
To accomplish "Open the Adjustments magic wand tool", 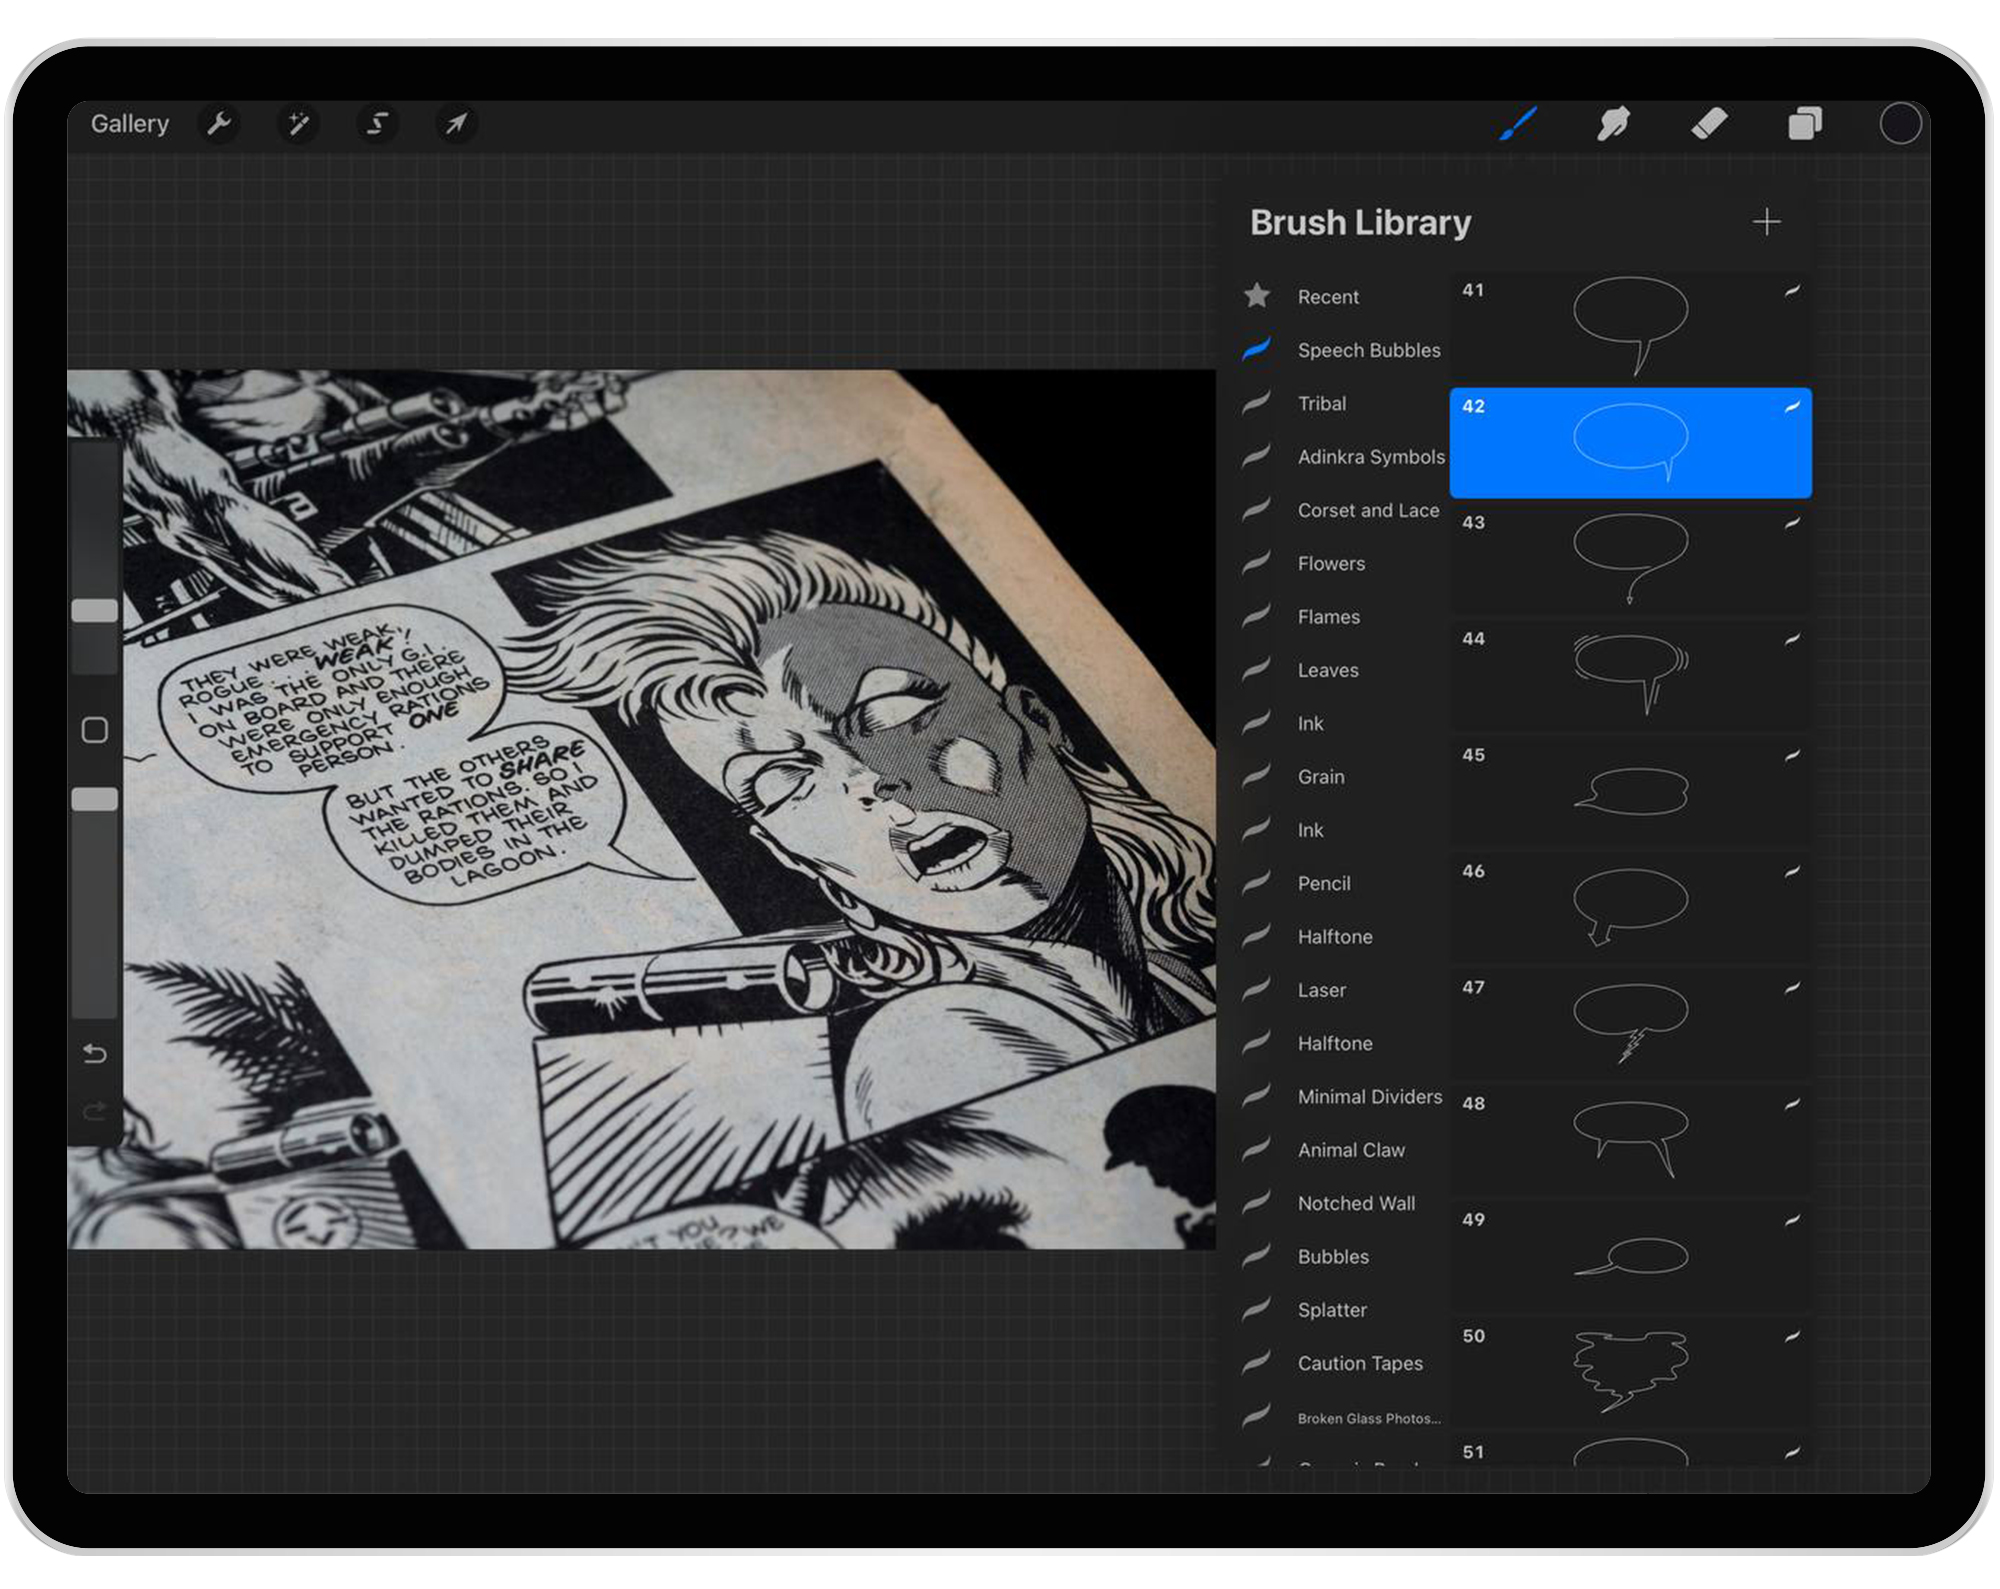I will pos(298,124).
